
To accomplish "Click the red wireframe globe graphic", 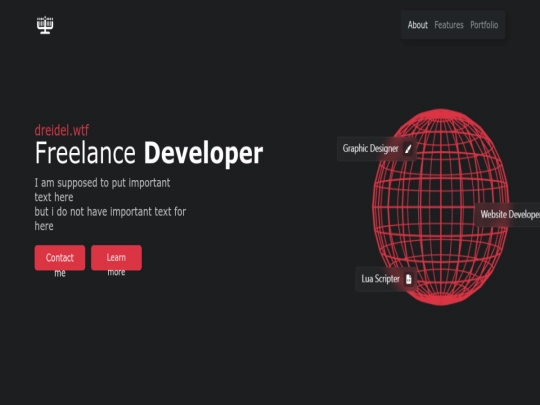I will [441, 207].
